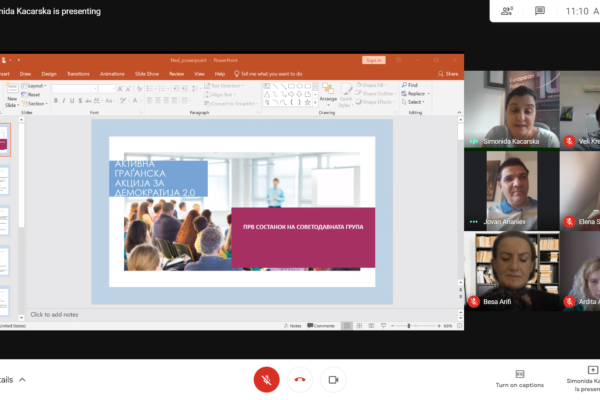Hang up the call
The width and height of the screenshot is (600, 400).
pos(300,379)
